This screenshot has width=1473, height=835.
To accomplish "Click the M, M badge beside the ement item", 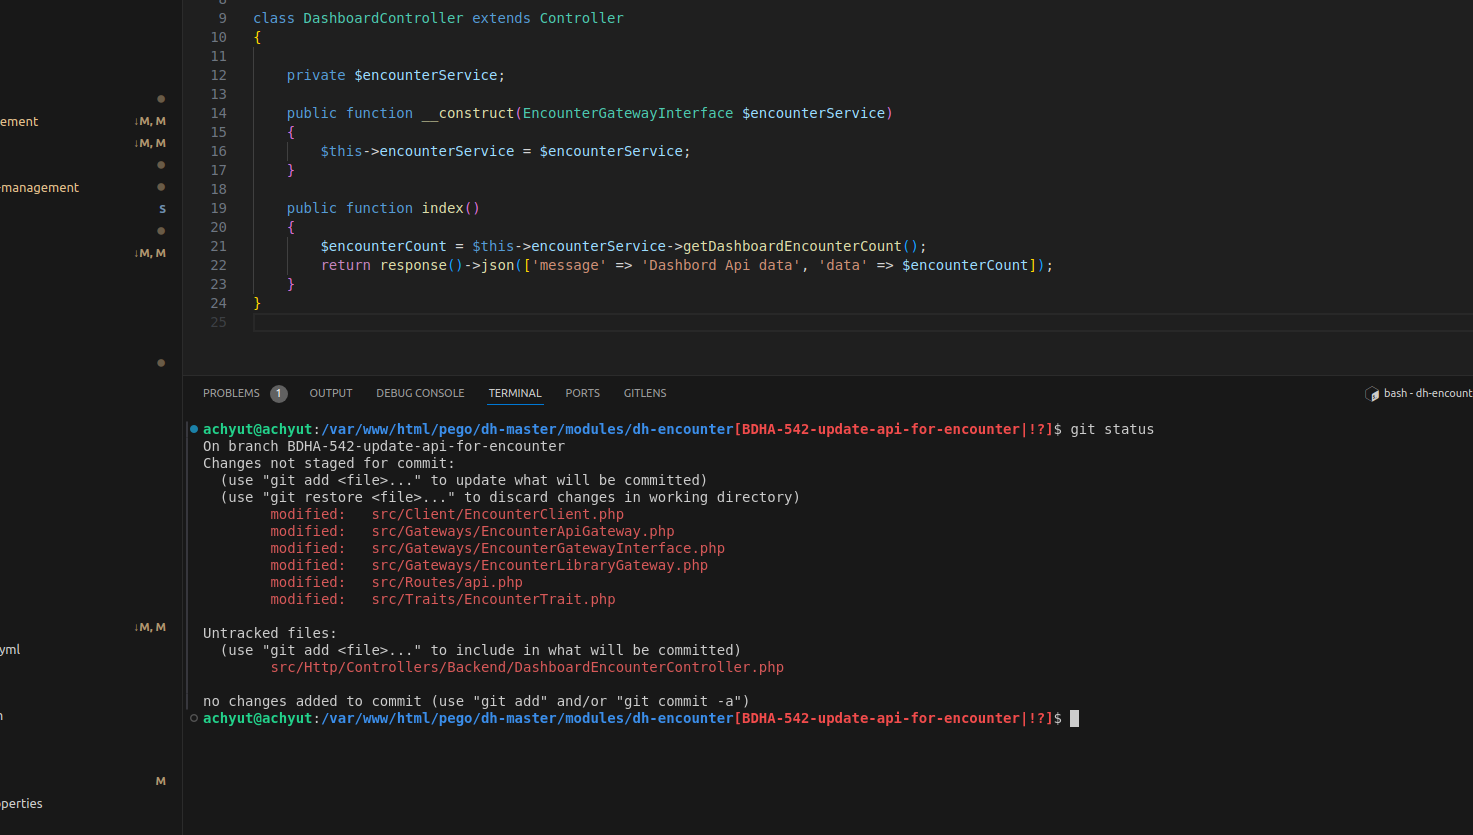I will coord(150,121).
